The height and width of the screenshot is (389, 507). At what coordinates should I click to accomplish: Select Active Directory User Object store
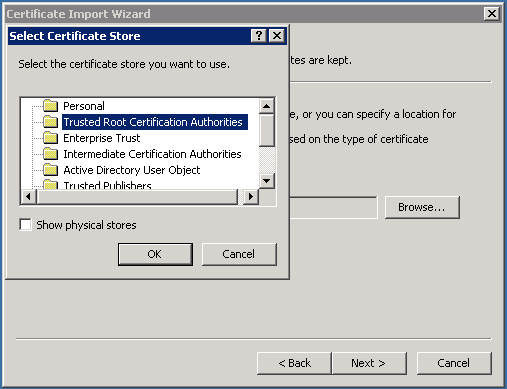(132, 170)
